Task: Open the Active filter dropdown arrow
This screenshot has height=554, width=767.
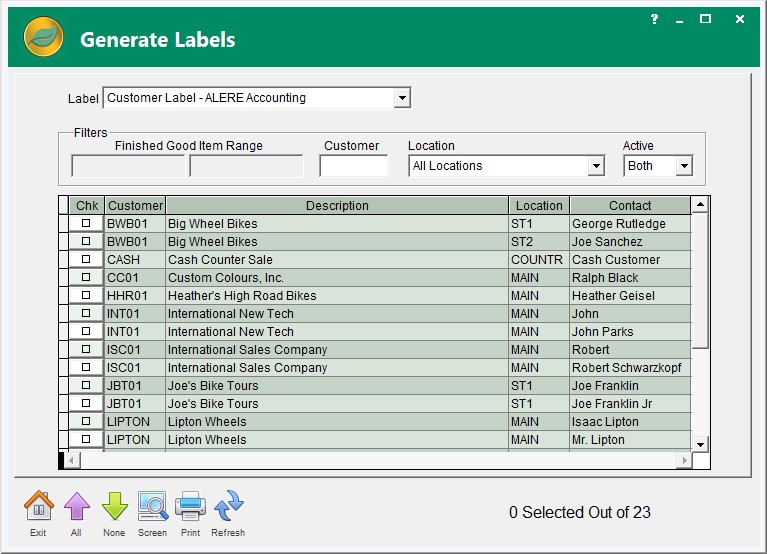Action: [x=684, y=166]
